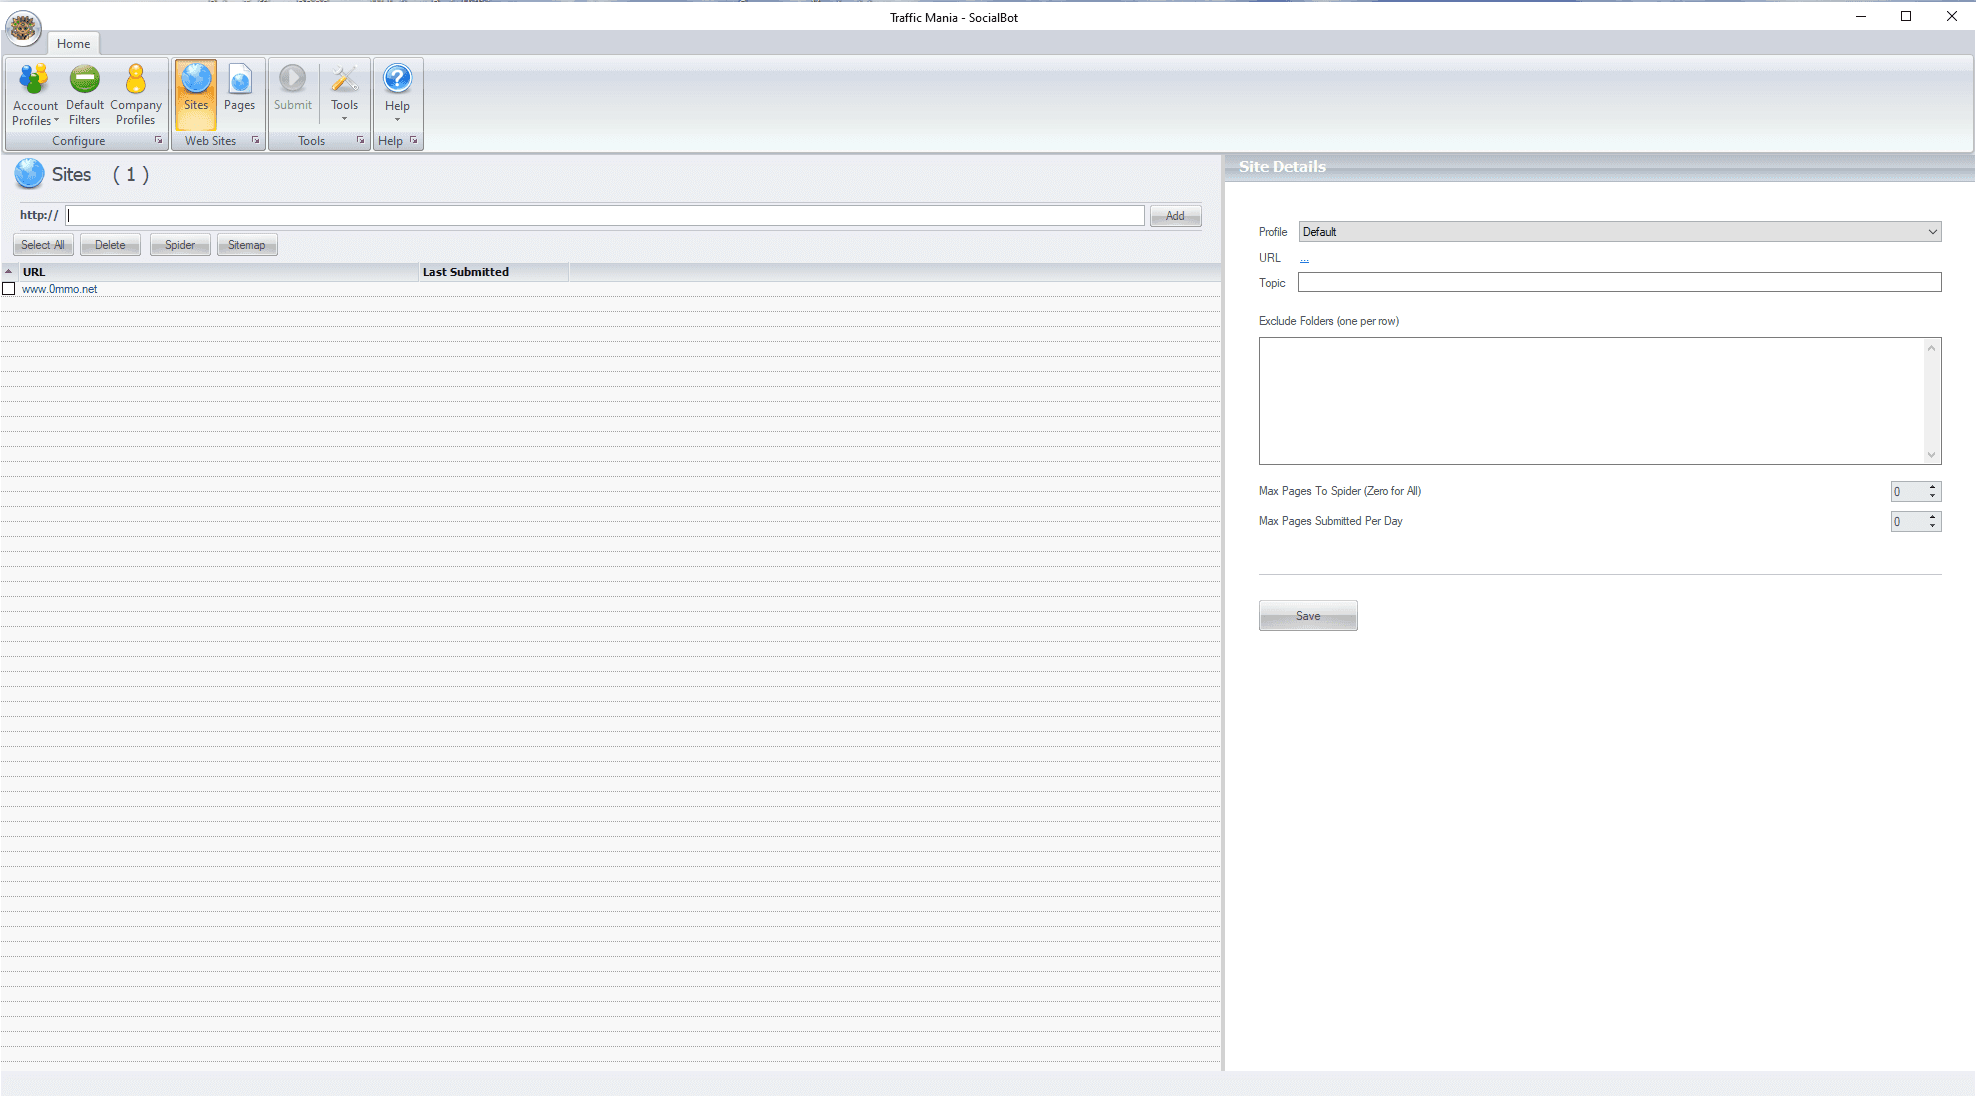This screenshot has width=1976, height=1097.
Task: Expand the Account Profiles dropdown arrow
Action: 56,120
